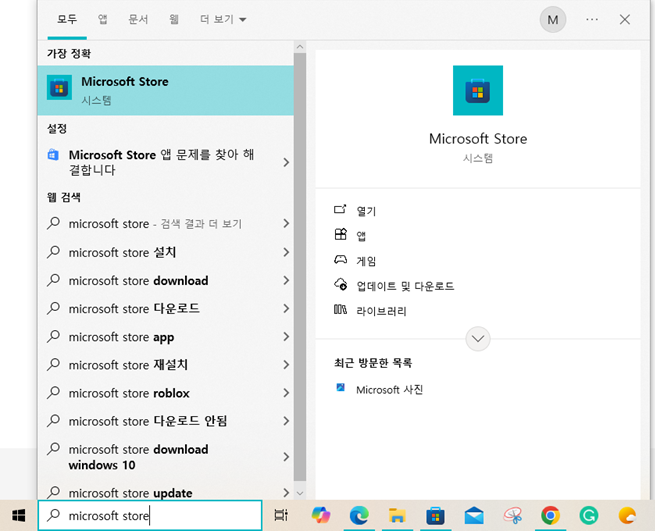Click the Microsoft 사진 icon
This screenshot has width=655, height=531.
[x=340, y=387]
